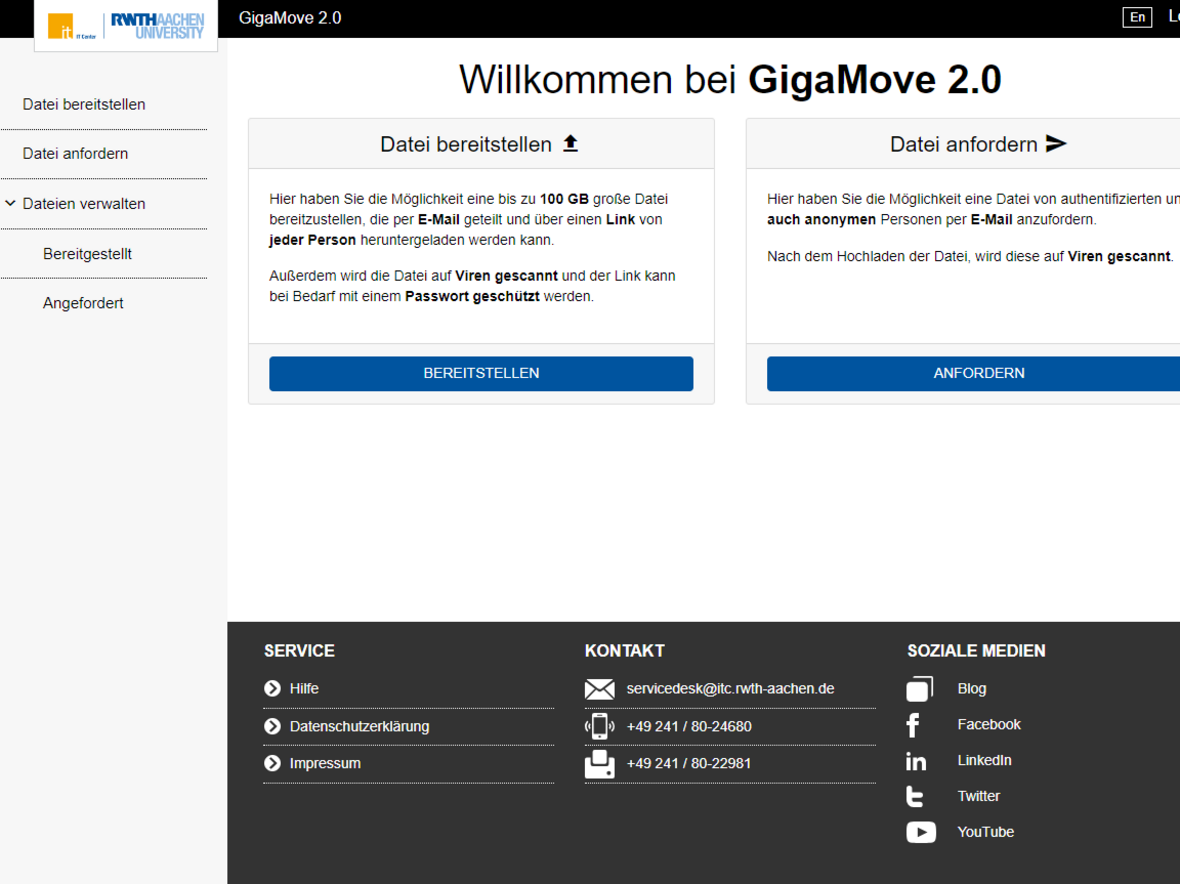
Task: Collapse the Dateien verwalten chevron
Action: 11,204
